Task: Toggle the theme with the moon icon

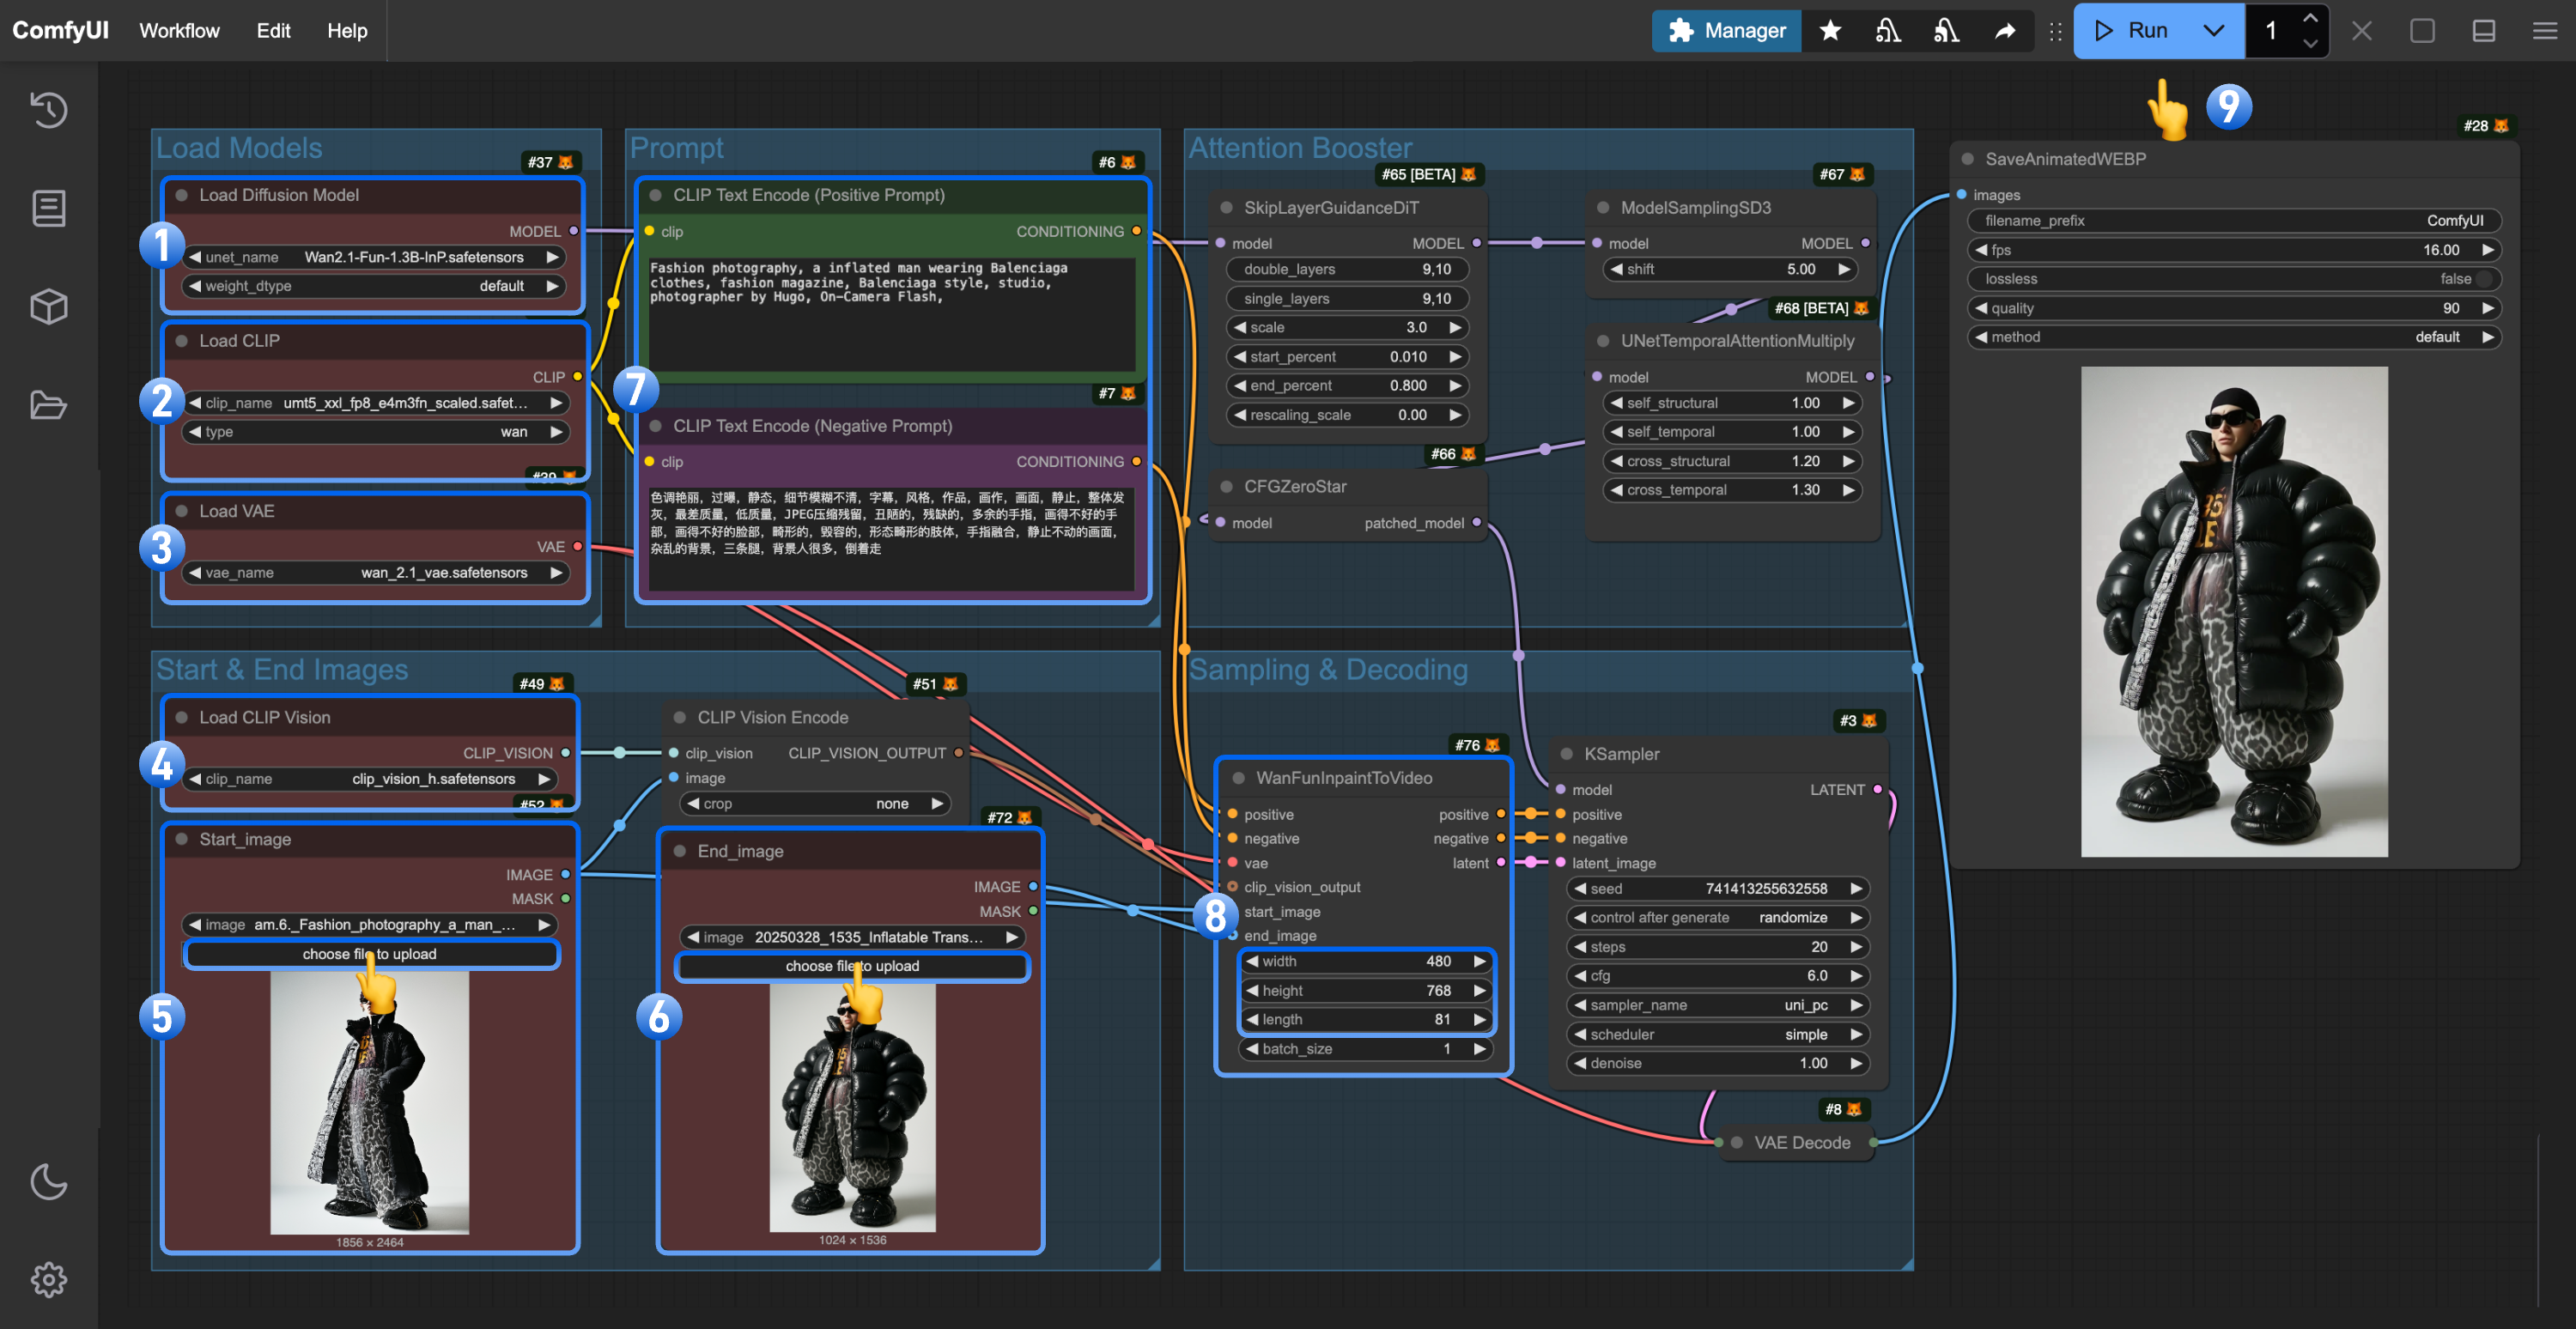Action: (x=47, y=1182)
